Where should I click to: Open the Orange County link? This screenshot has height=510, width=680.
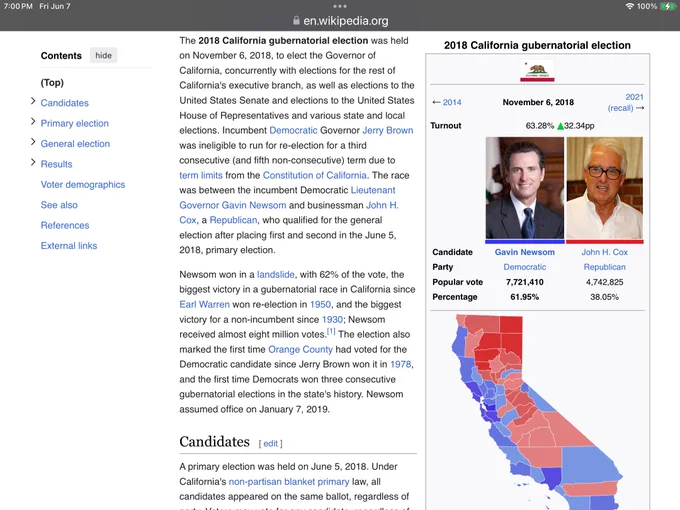[300, 350]
